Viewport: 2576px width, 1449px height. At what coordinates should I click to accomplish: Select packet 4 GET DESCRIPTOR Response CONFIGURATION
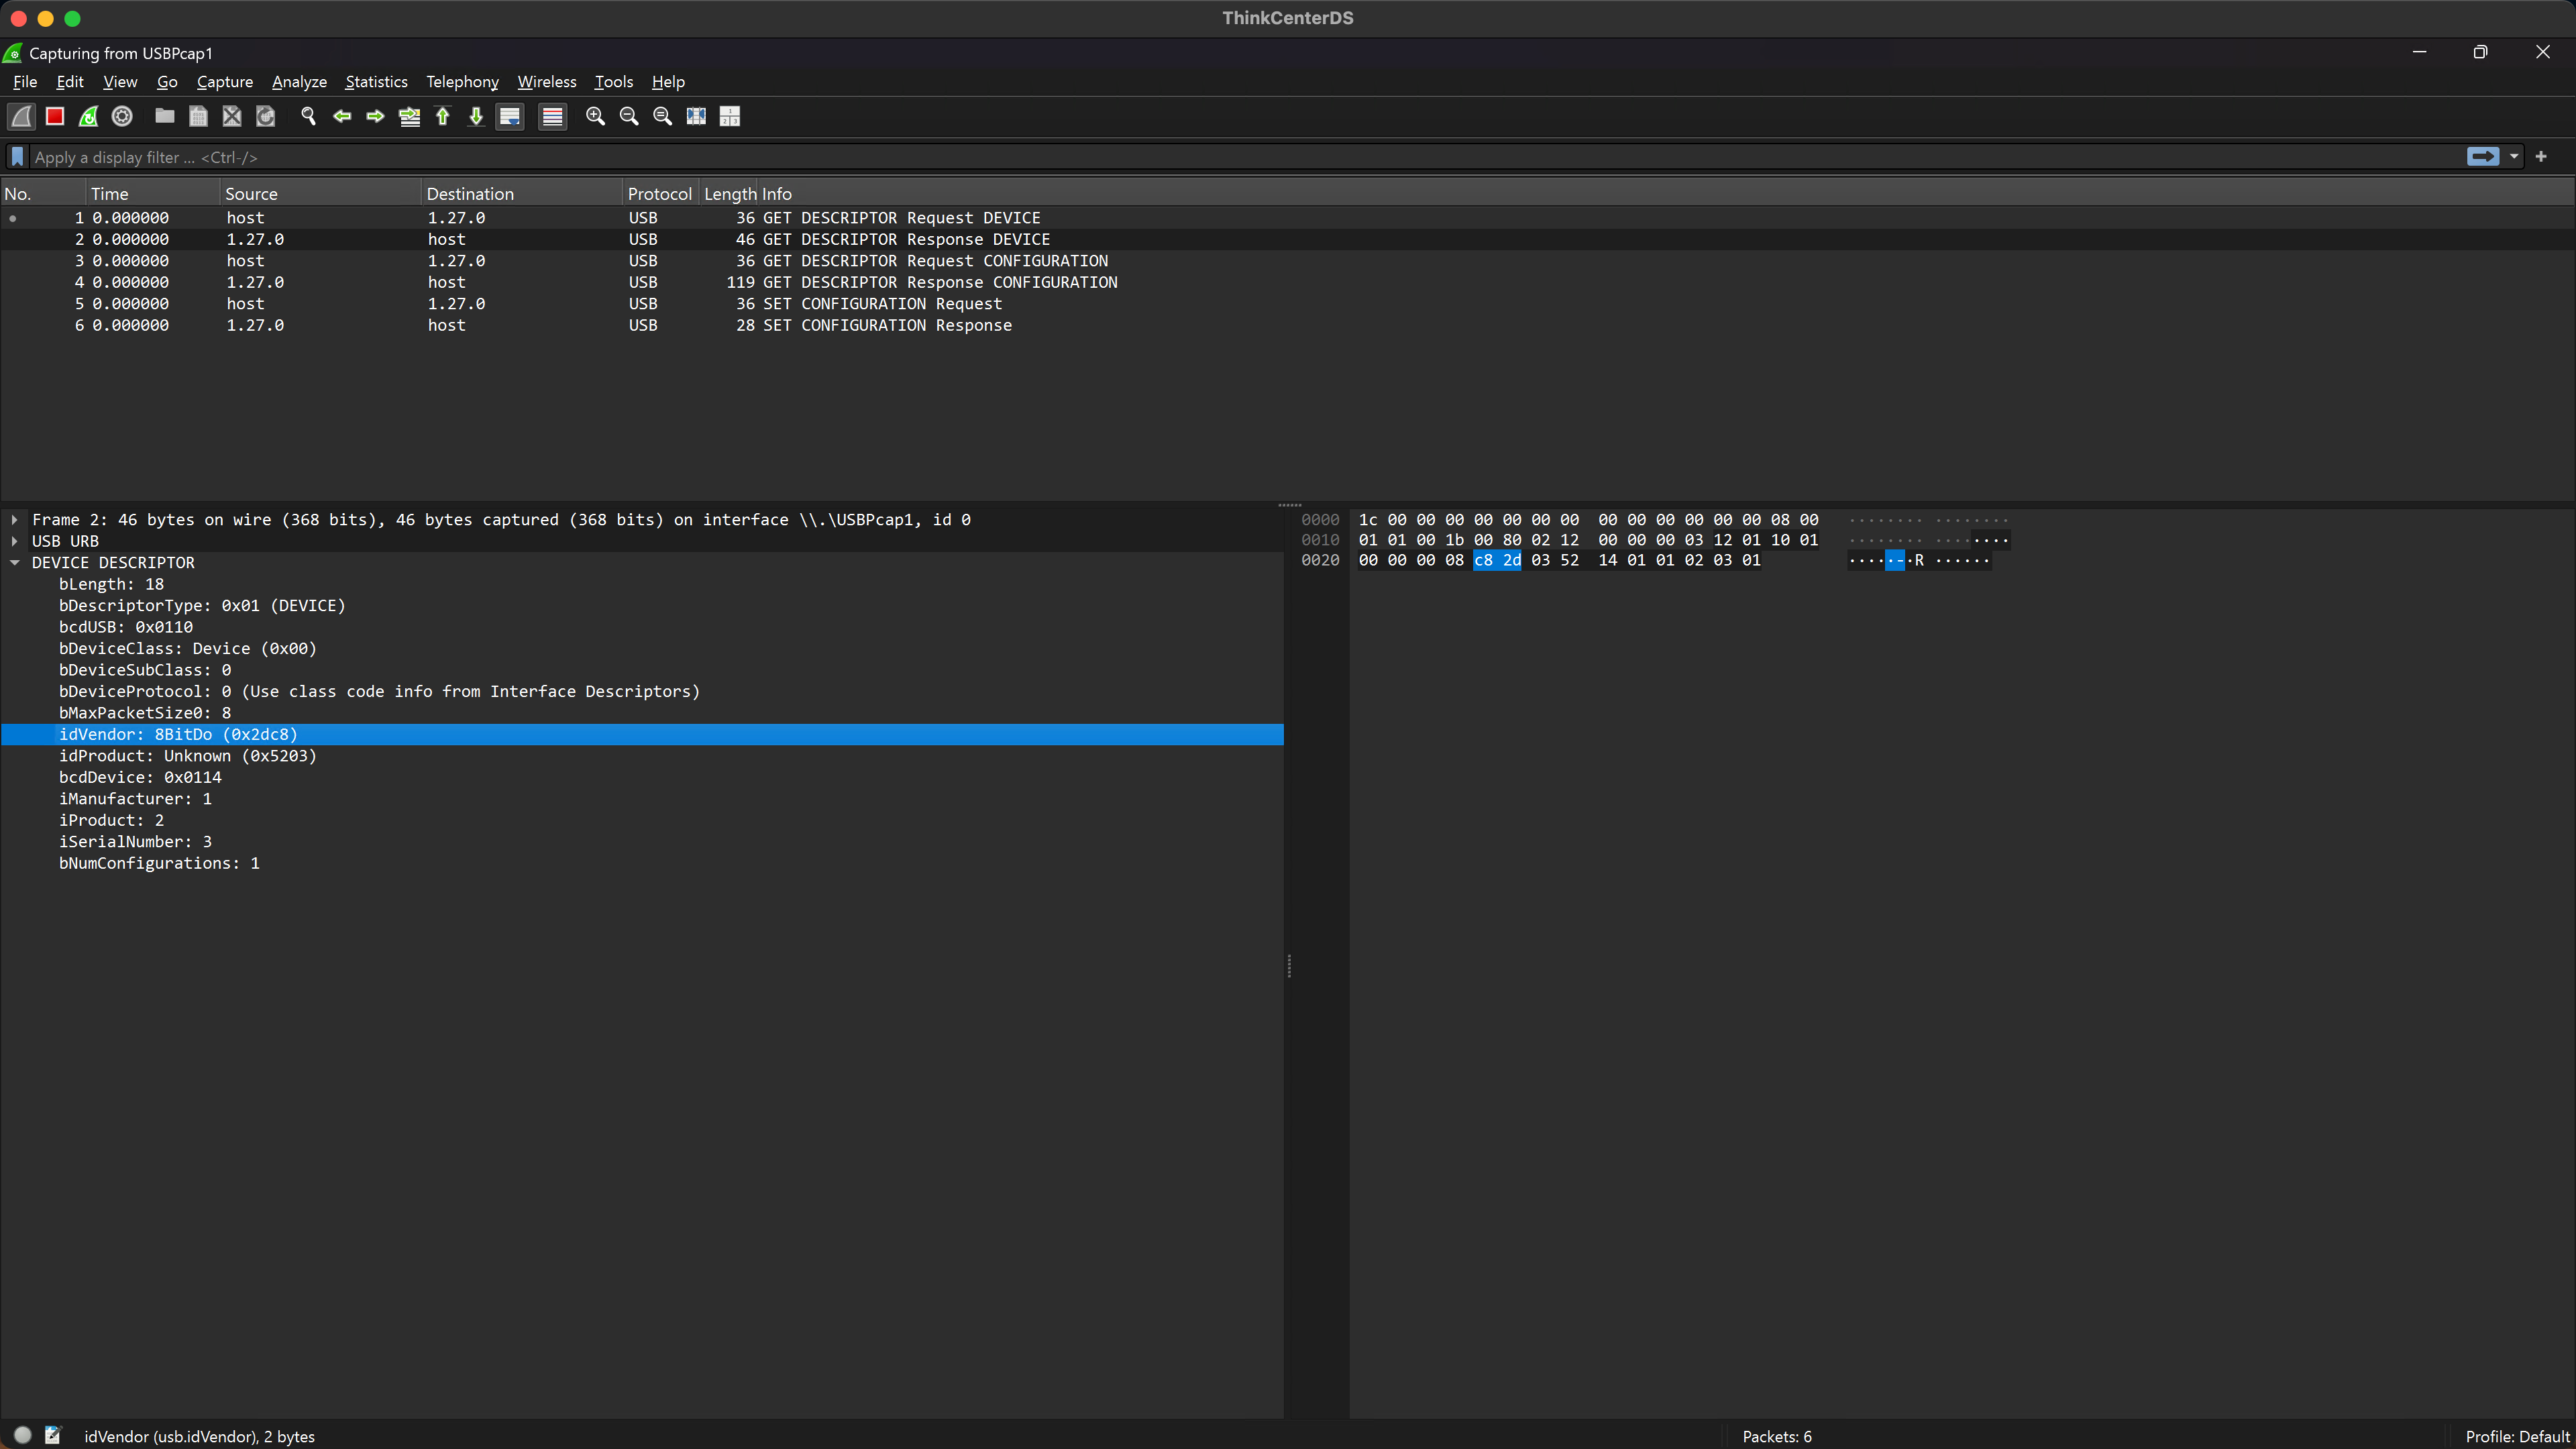click(x=1287, y=283)
